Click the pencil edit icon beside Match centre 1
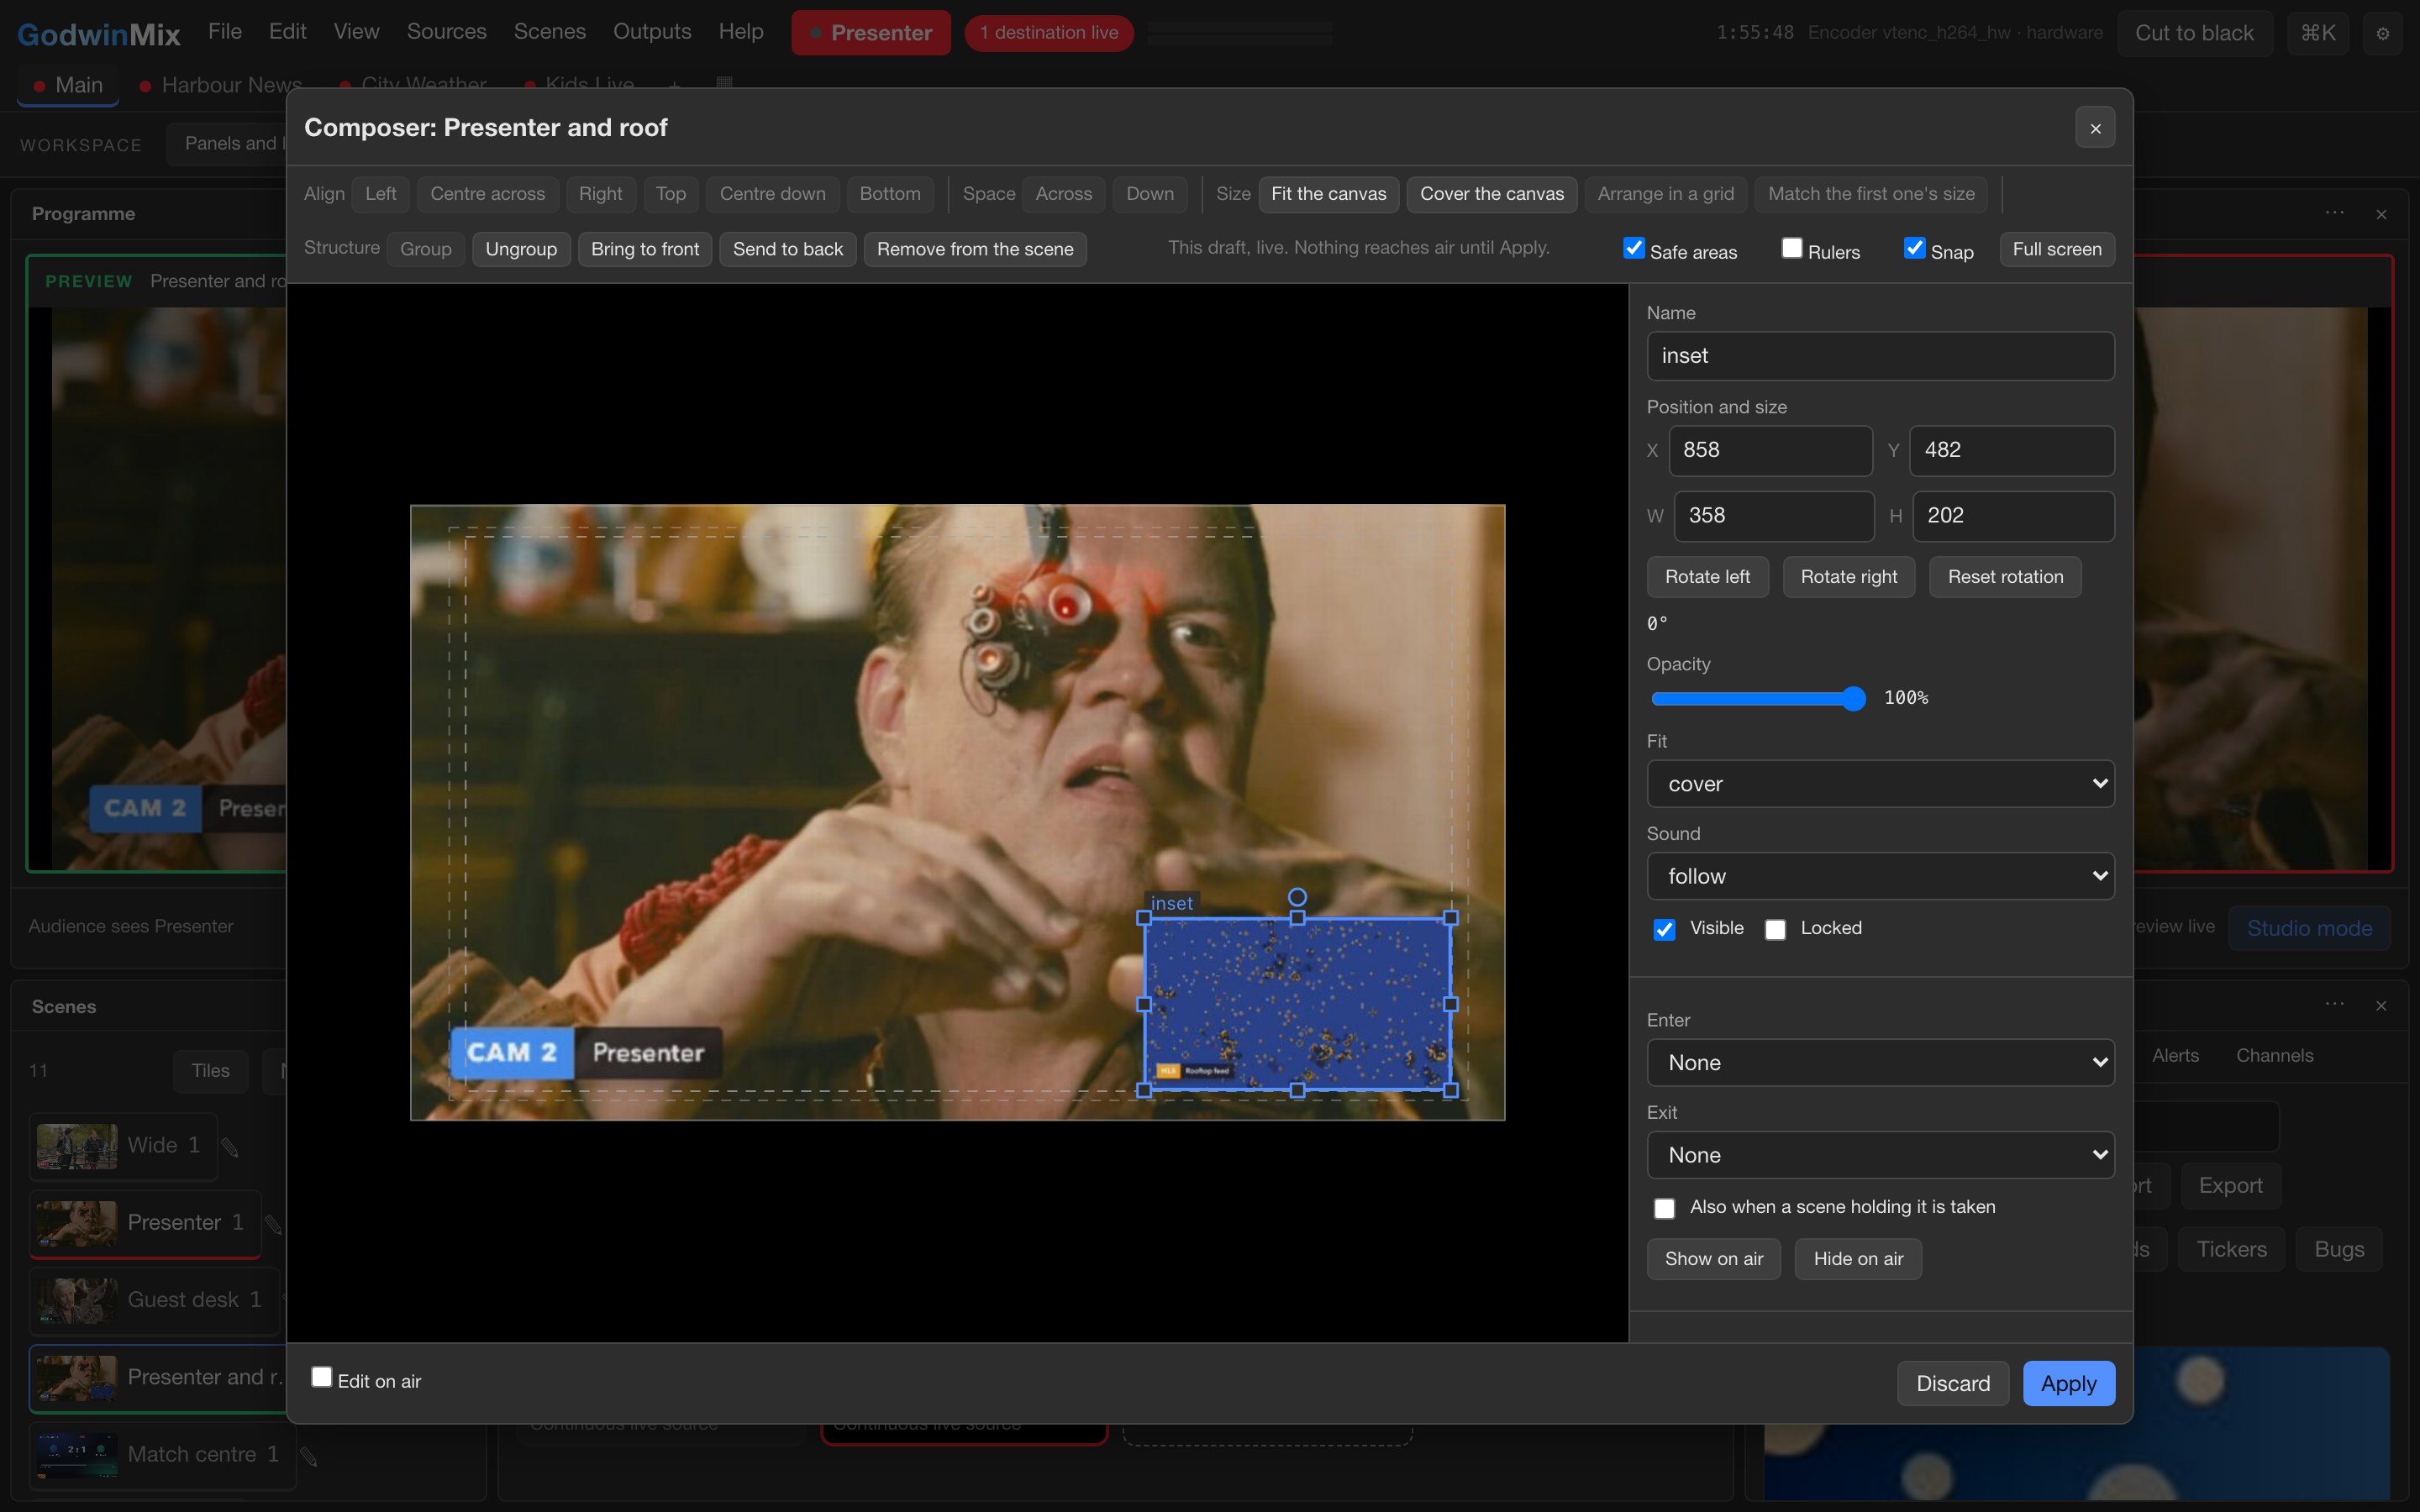 pyautogui.click(x=309, y=1457)
